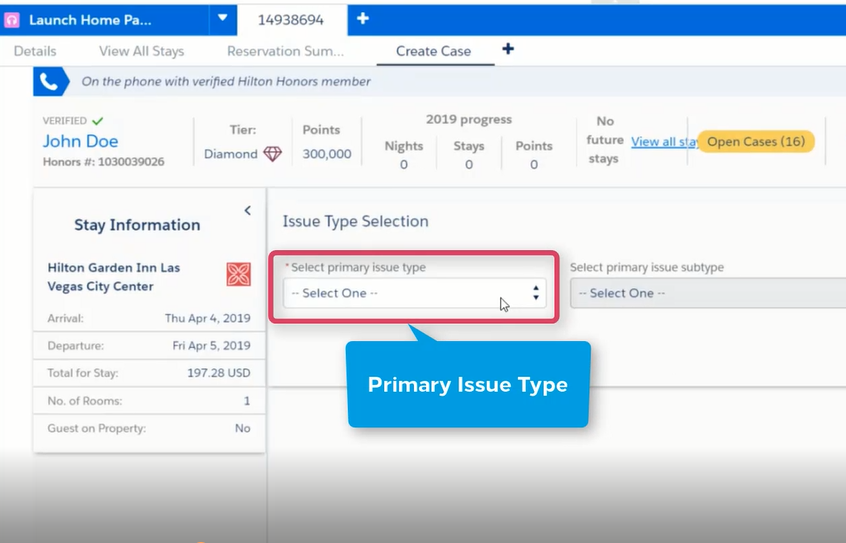Click the On the phone with verified member banner text

pyautogui.click(x=226, y=82)
